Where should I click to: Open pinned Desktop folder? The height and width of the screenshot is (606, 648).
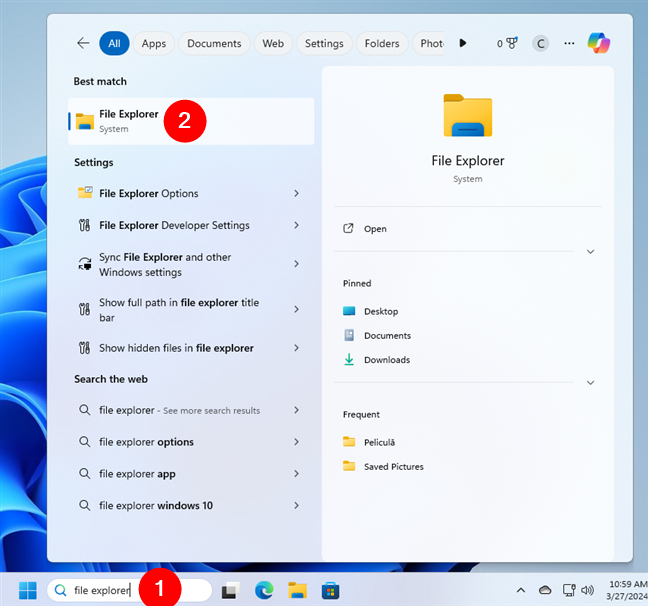[x=371, y=311]
